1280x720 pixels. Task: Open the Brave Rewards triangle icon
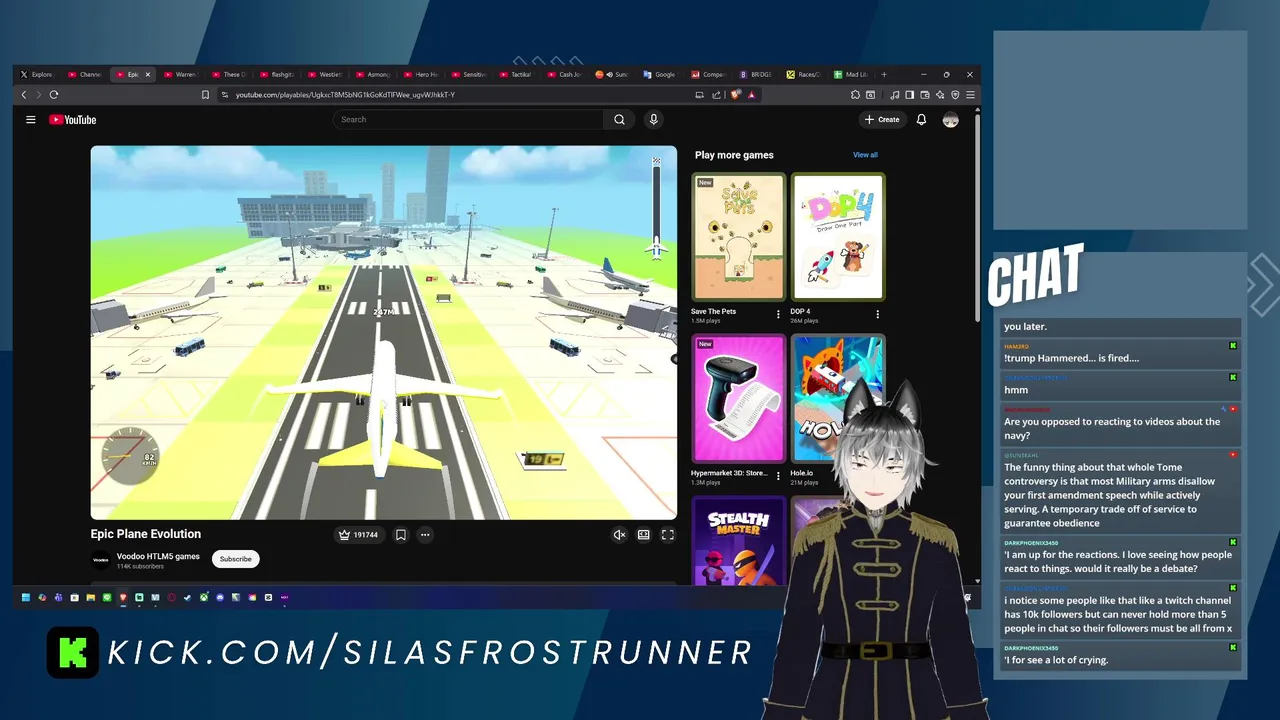click(751, 95)
